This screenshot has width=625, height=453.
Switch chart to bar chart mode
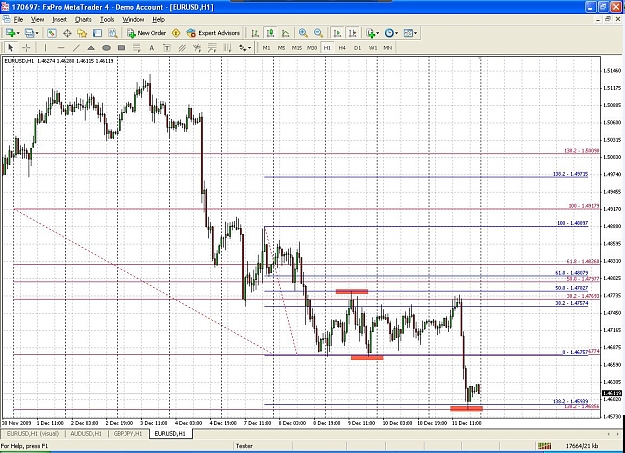(x=255, y=33)
